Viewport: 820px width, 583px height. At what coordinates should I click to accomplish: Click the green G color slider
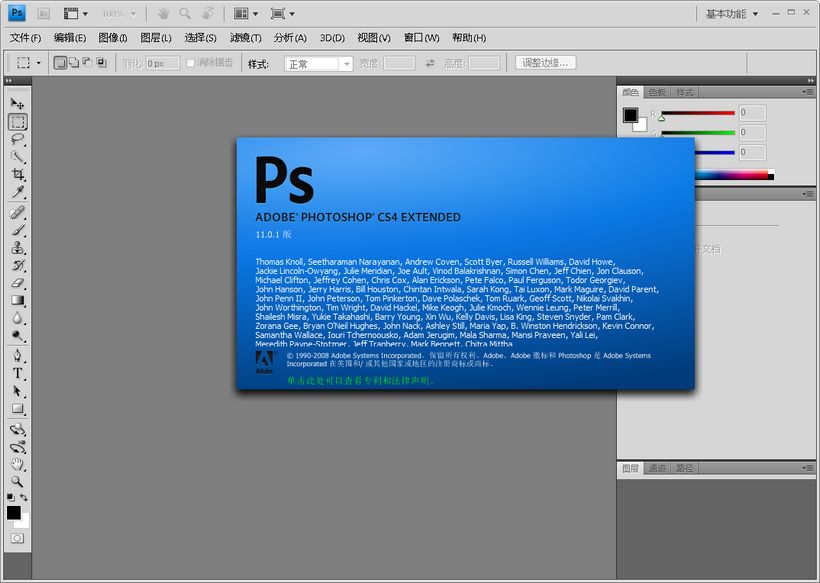pyautogui.click(x=698, y=133)
